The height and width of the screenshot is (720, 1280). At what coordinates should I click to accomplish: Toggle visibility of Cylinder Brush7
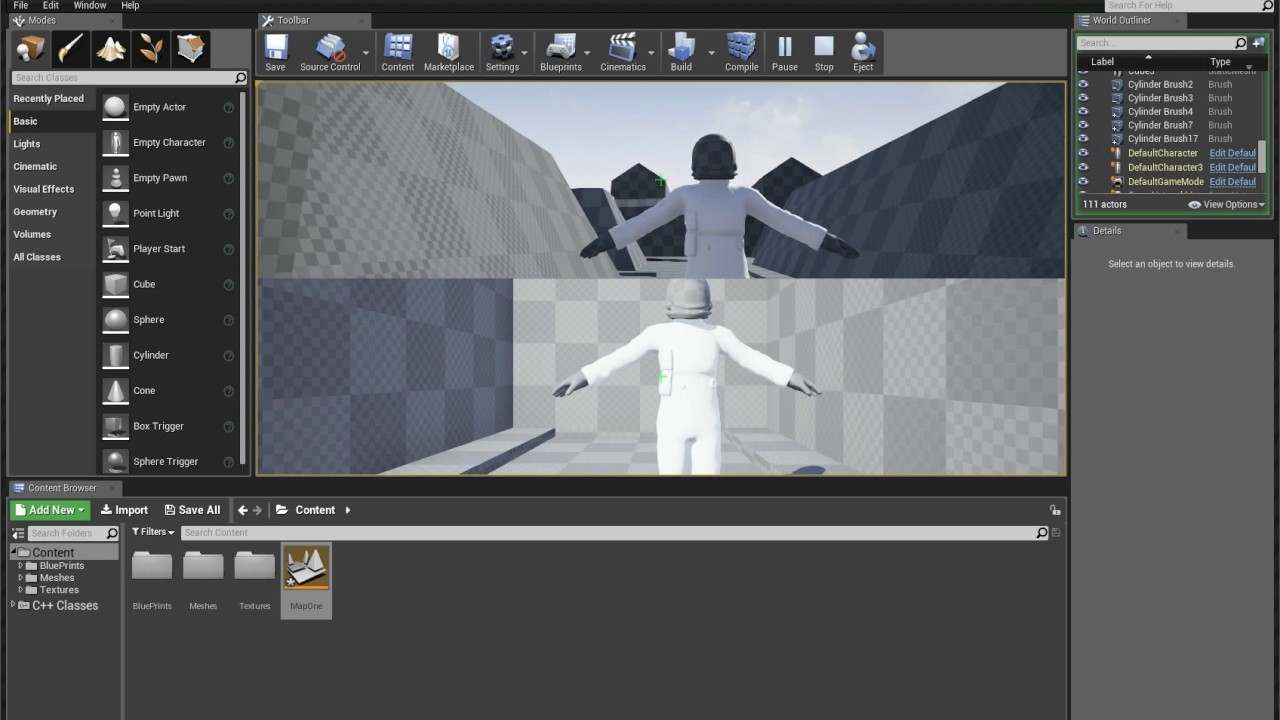point(1082,125)
